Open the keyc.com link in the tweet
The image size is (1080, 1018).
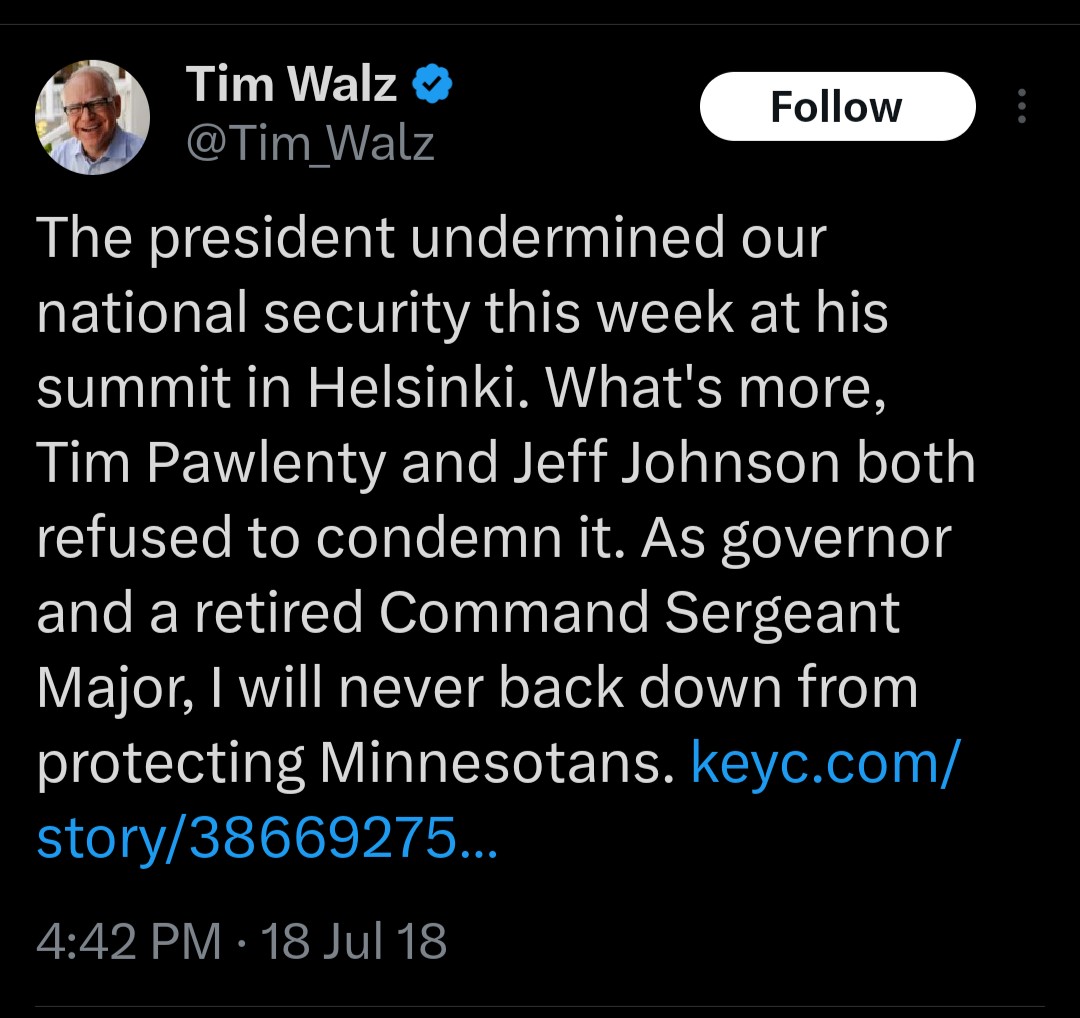(825, 765)
